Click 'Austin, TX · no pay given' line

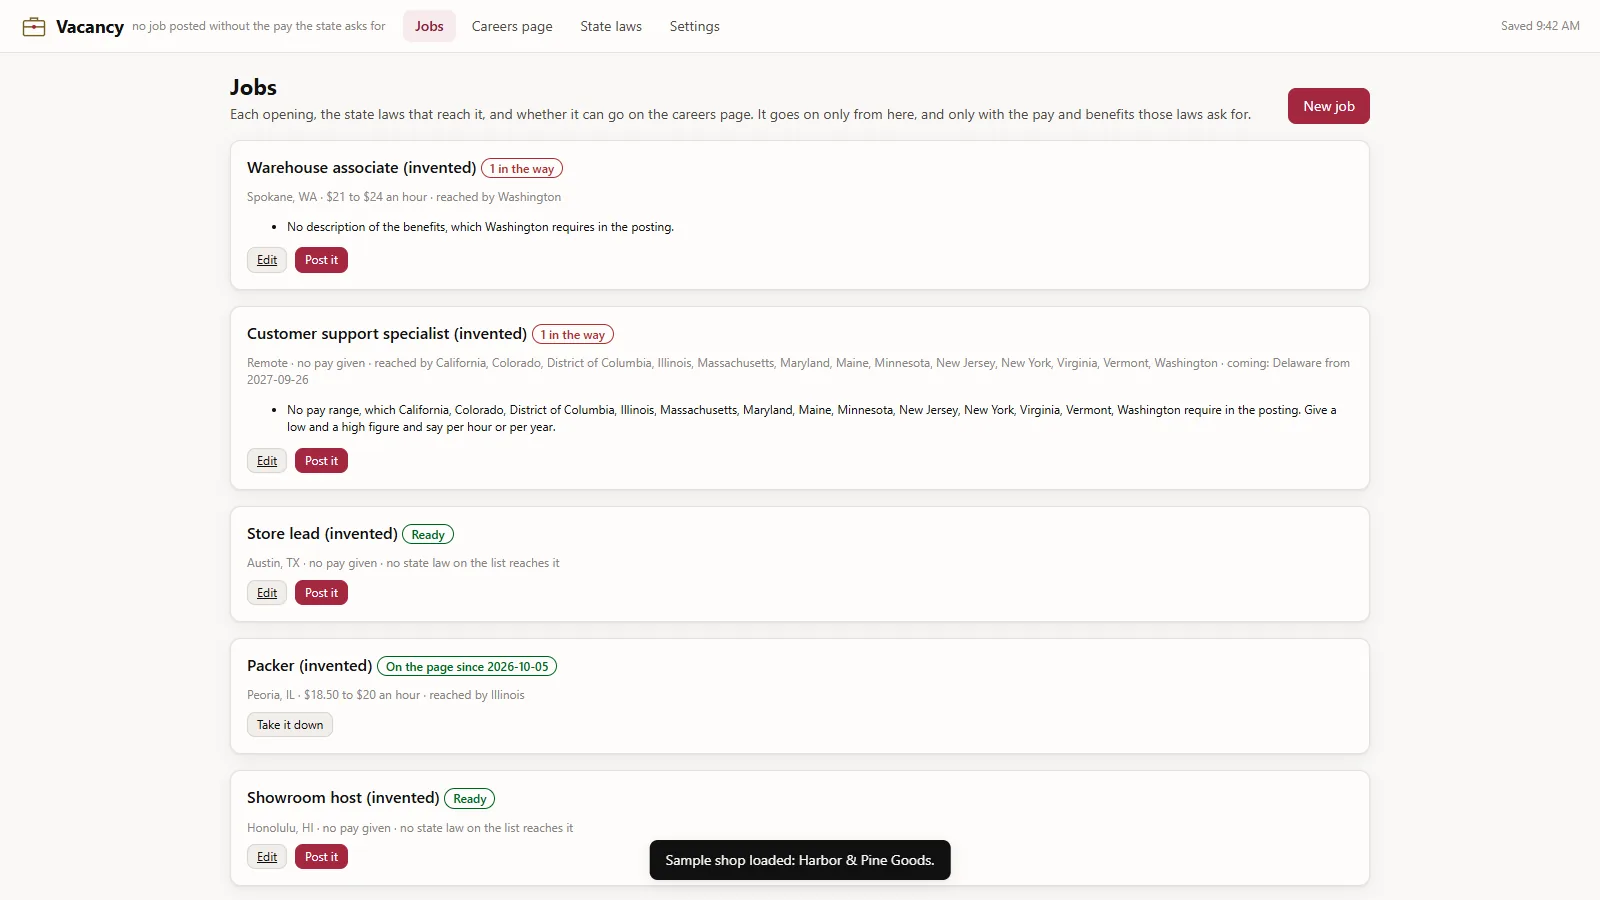403,563
